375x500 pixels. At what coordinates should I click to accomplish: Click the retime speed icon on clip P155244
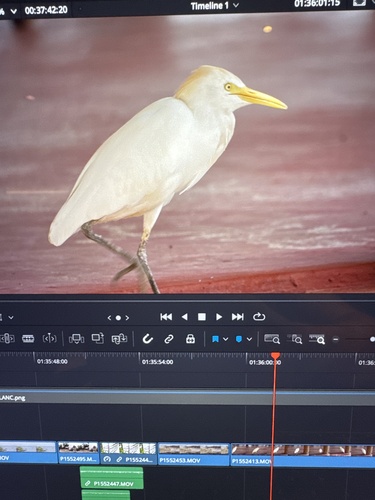coord(107,459)
